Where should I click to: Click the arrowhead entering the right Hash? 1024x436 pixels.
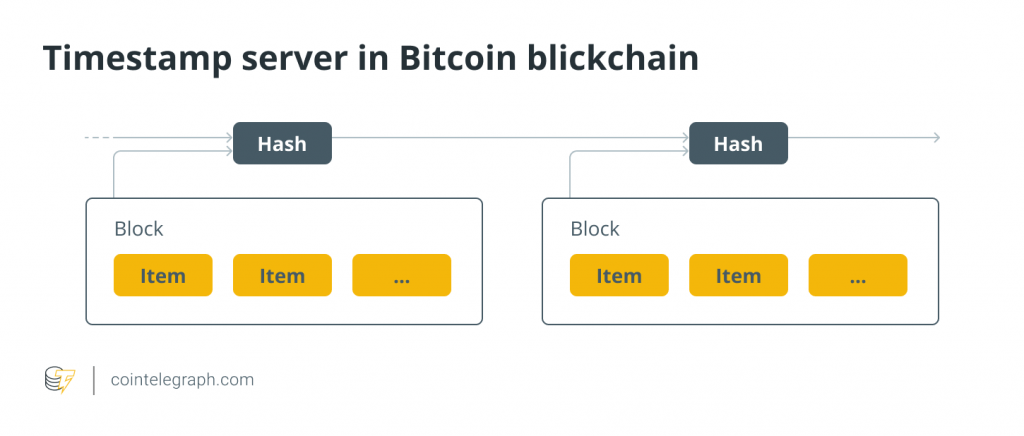click(x=683, y=152)
